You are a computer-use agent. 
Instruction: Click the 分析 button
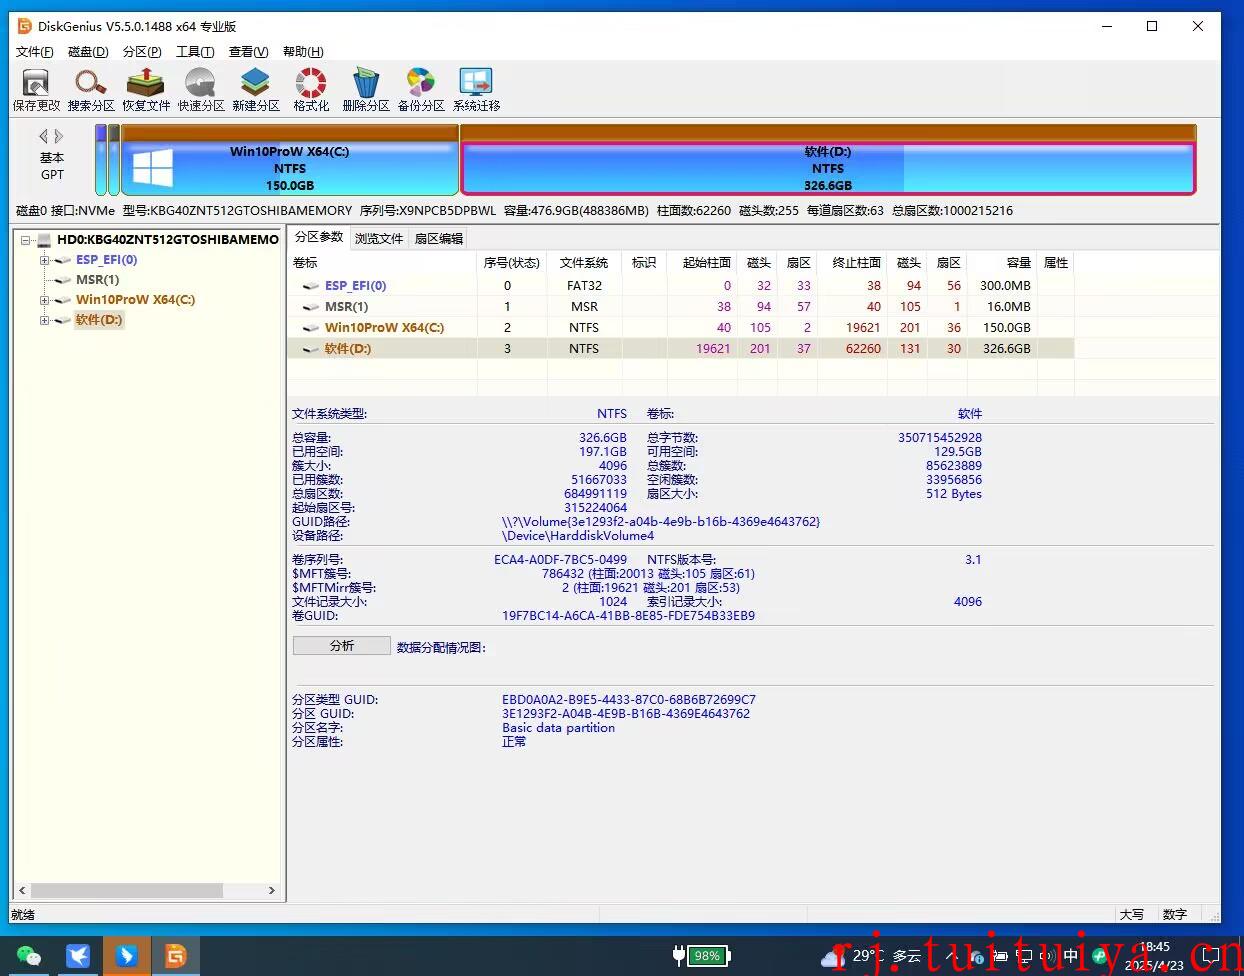click(342, 646)
